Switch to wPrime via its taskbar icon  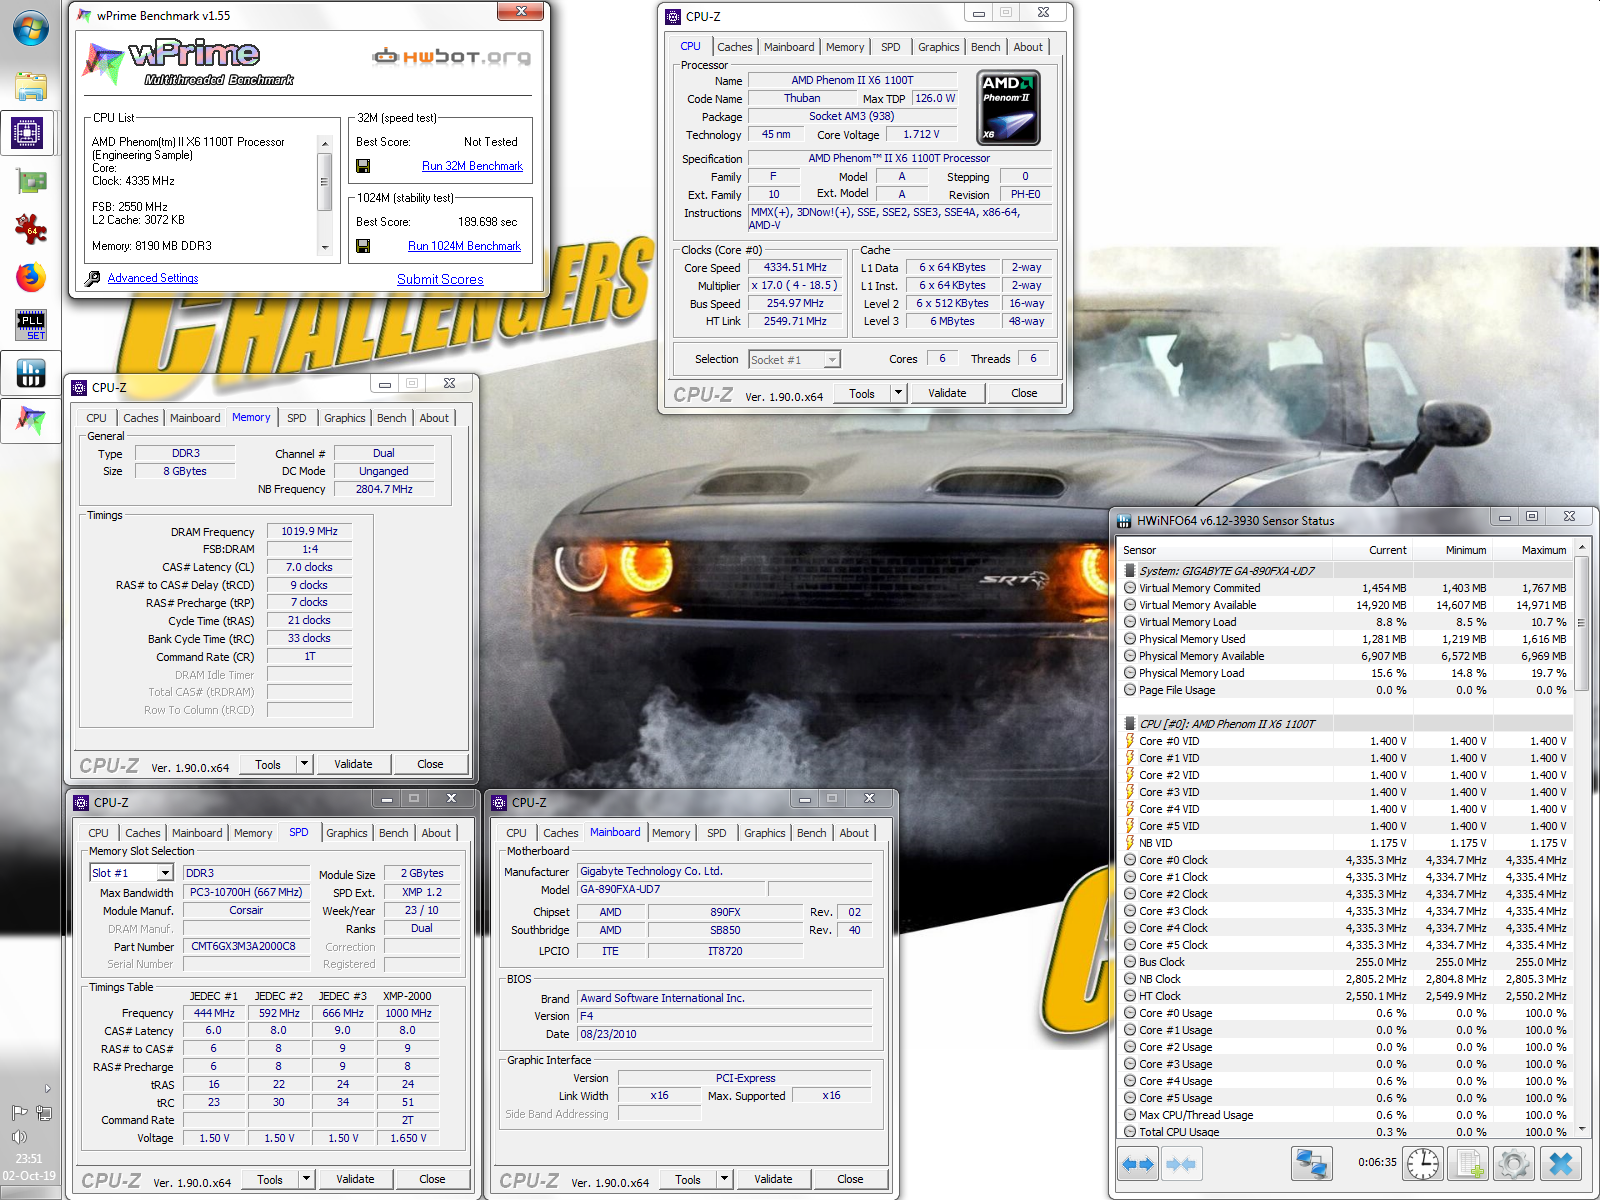(30, 420)
